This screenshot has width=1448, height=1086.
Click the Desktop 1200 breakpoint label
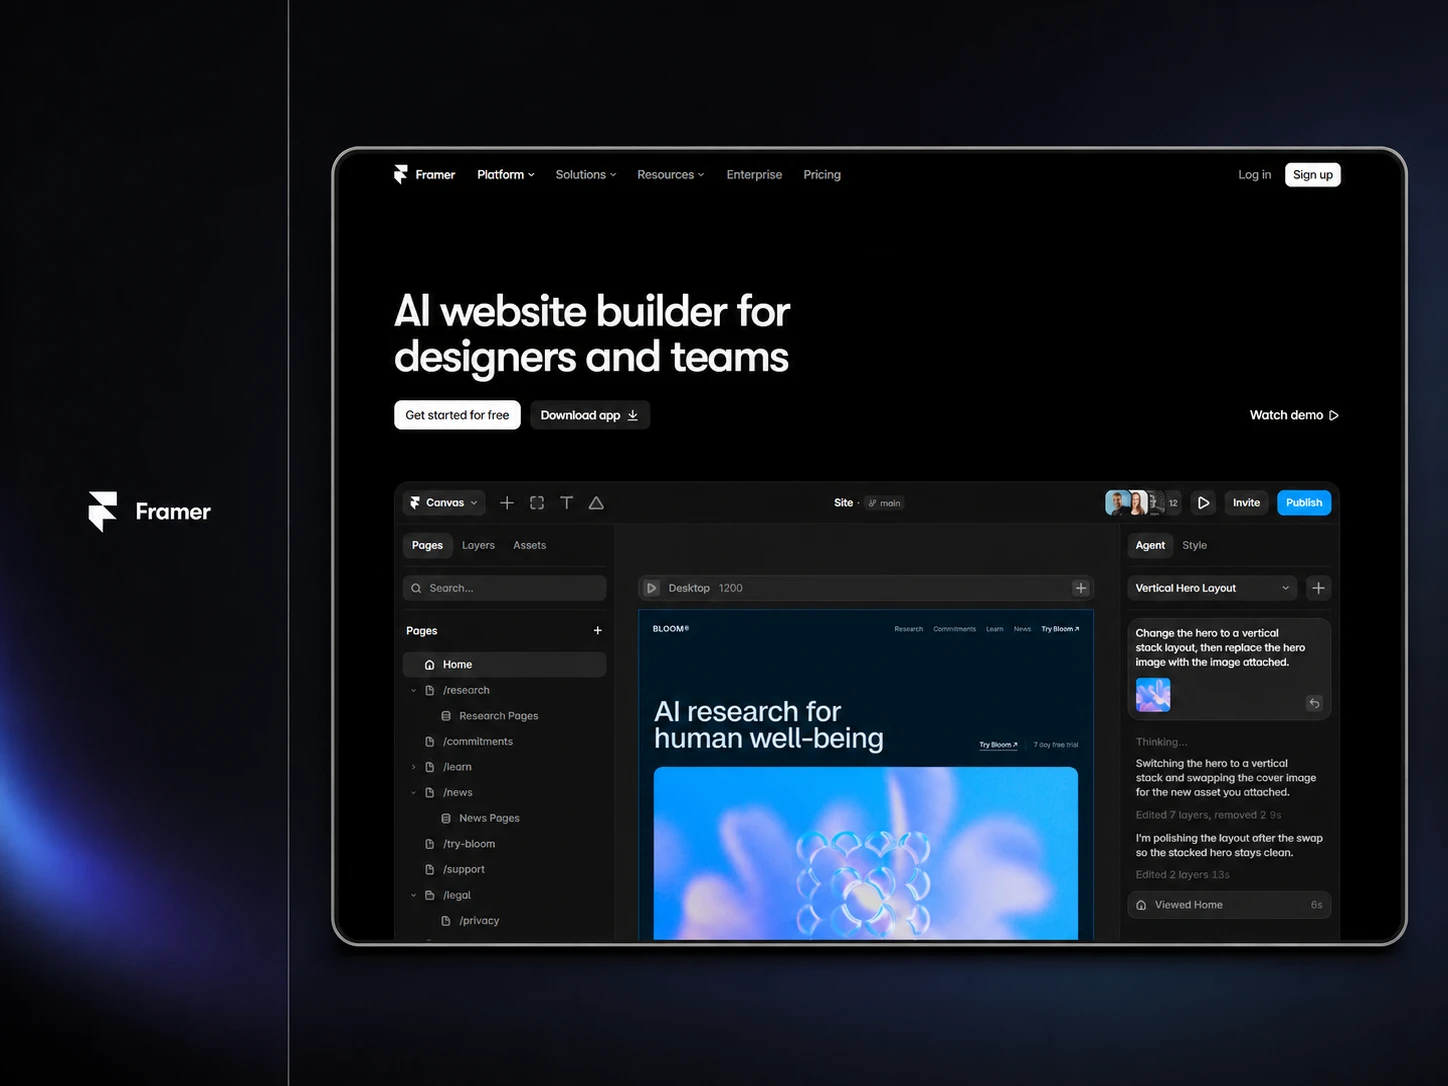click(706, 588)
